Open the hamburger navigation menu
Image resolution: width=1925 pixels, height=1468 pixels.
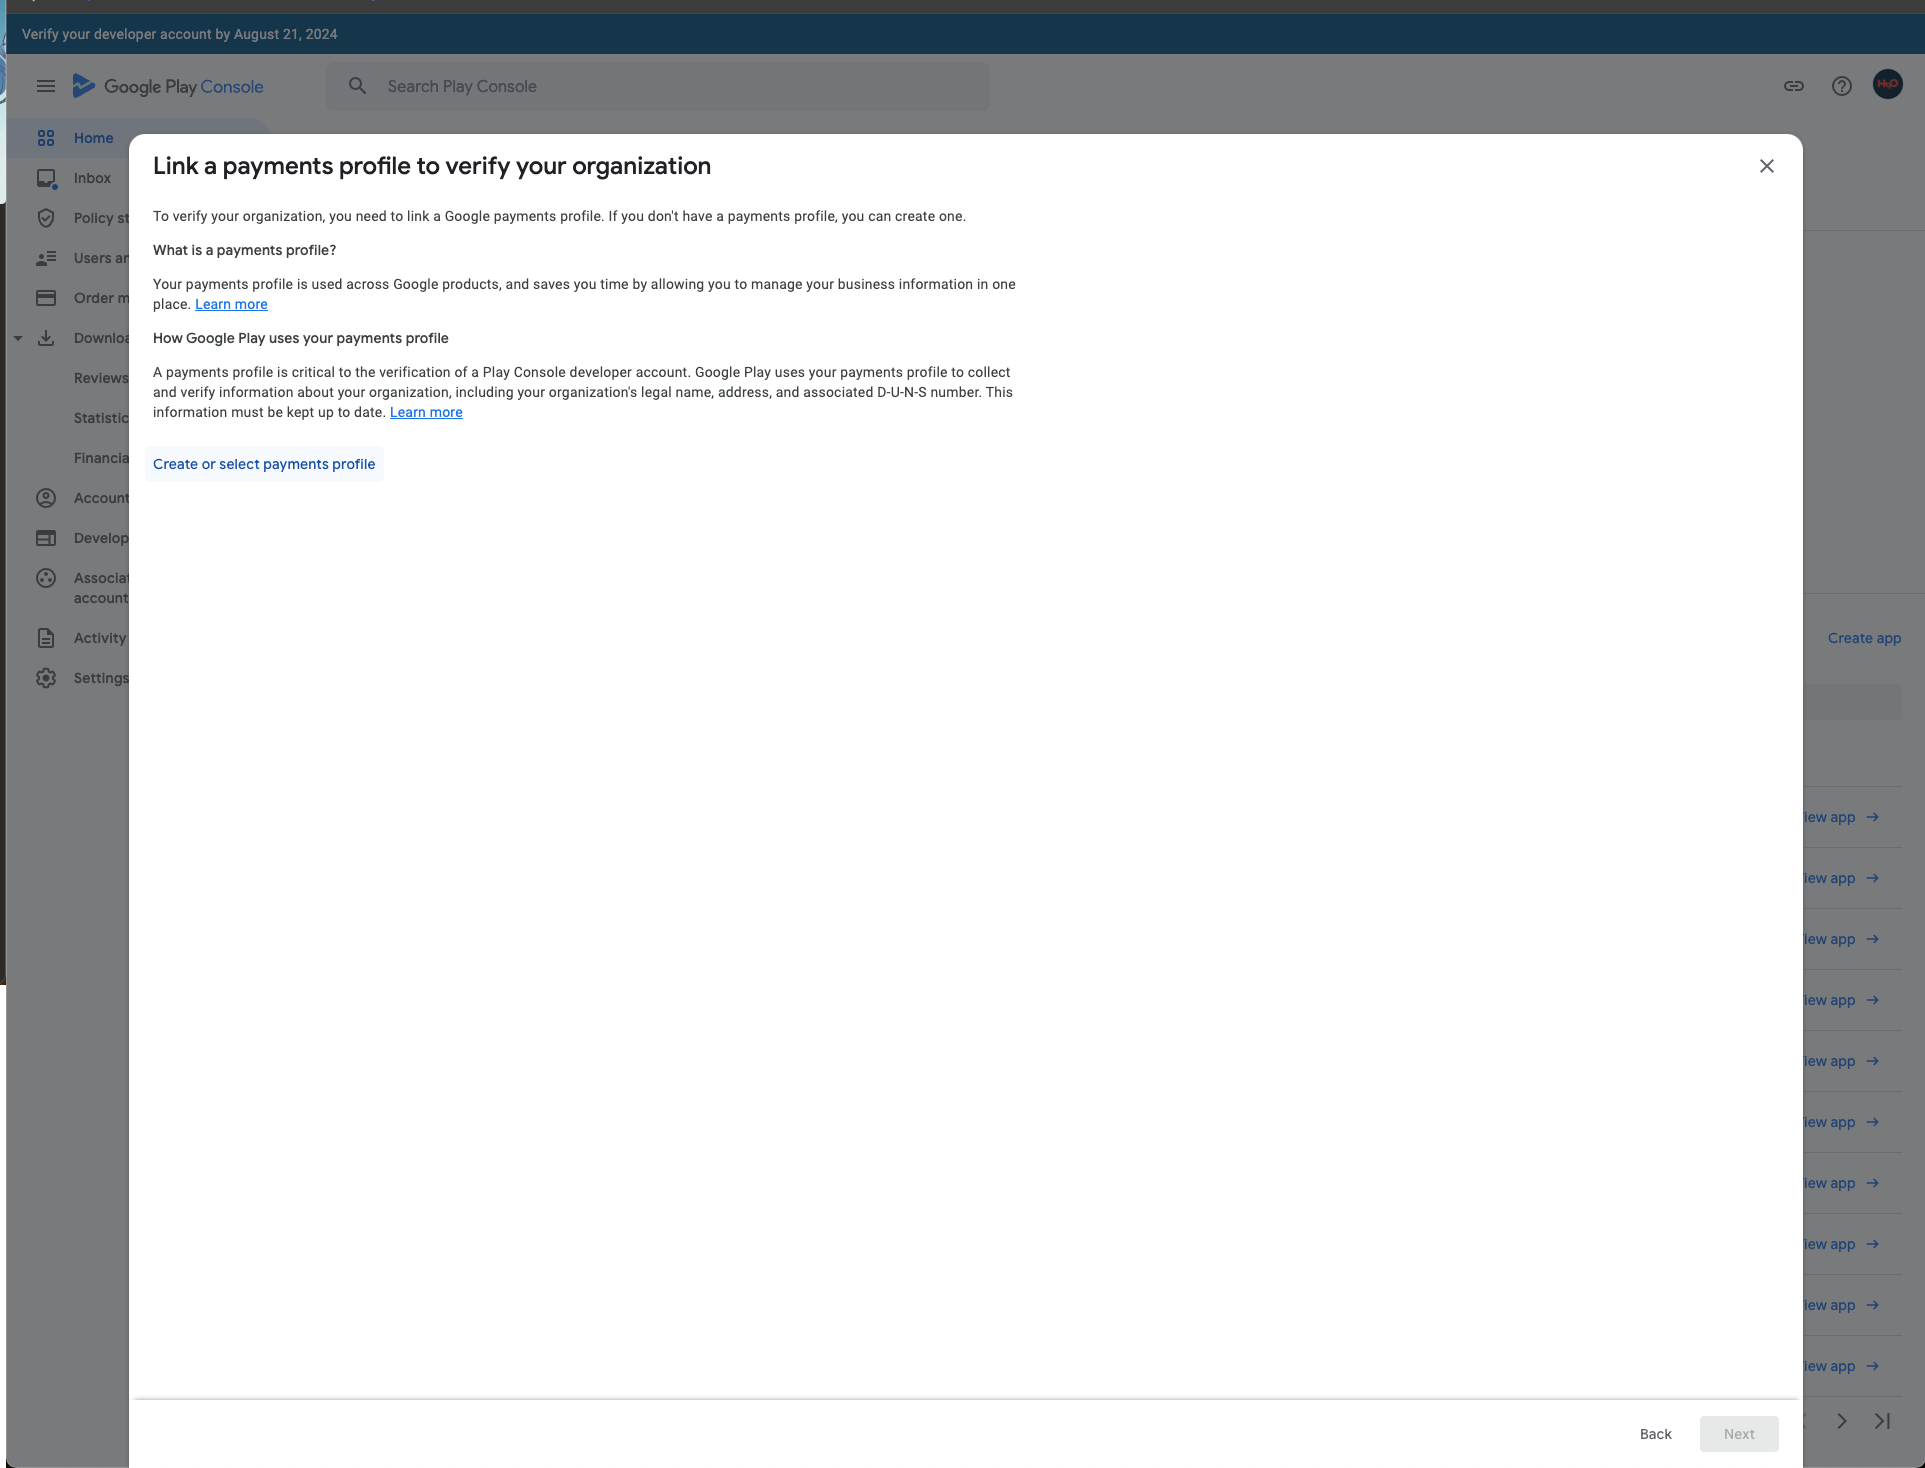pyautogui.click(x=46, y=86)
